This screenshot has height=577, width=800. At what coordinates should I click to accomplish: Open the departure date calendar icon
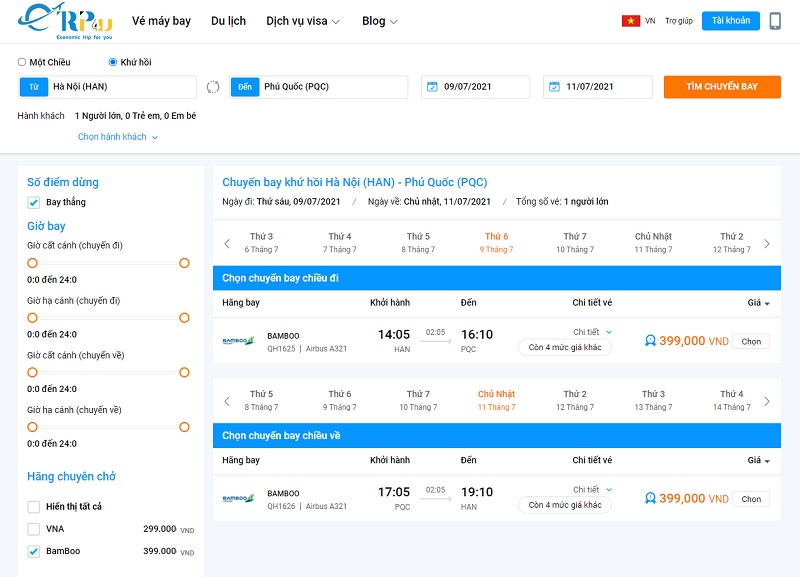(x=432, y=87)
